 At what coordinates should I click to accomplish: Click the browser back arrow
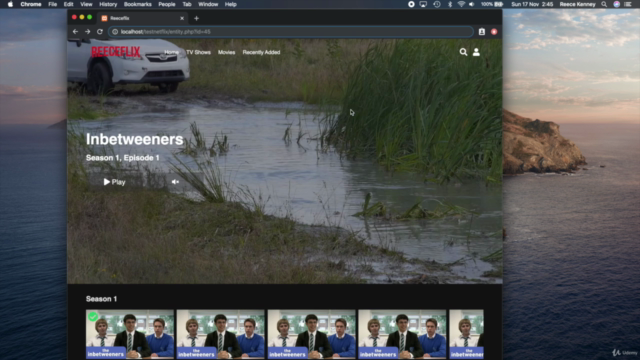pyautogui.click(x=76, y=31)
